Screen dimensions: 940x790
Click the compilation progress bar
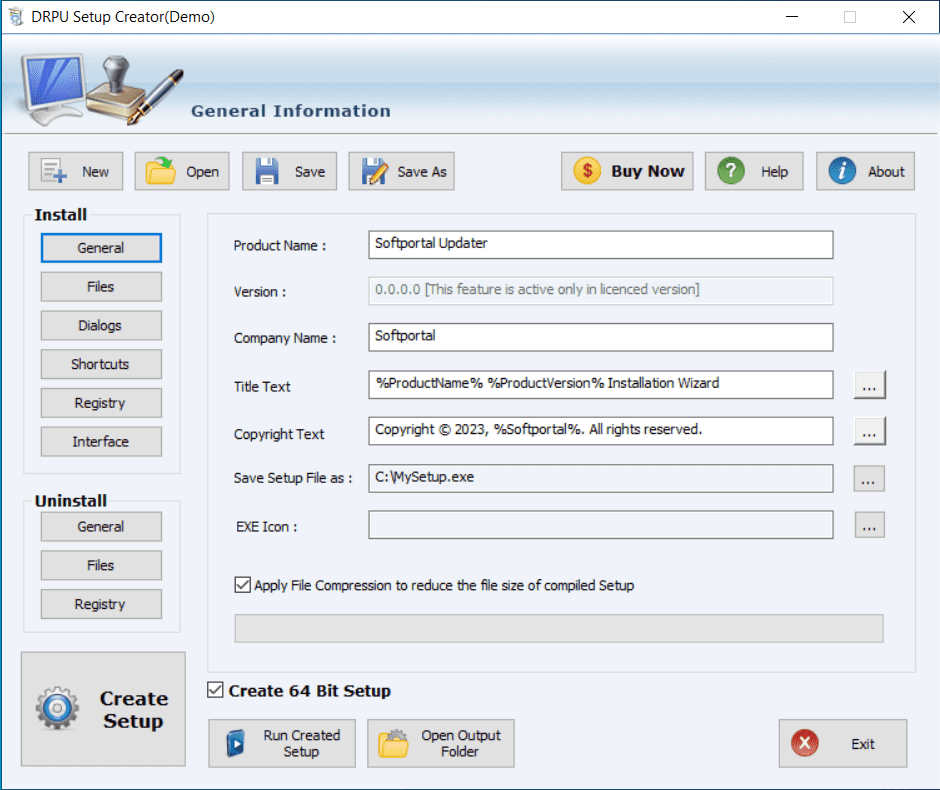tap(559, 628)
